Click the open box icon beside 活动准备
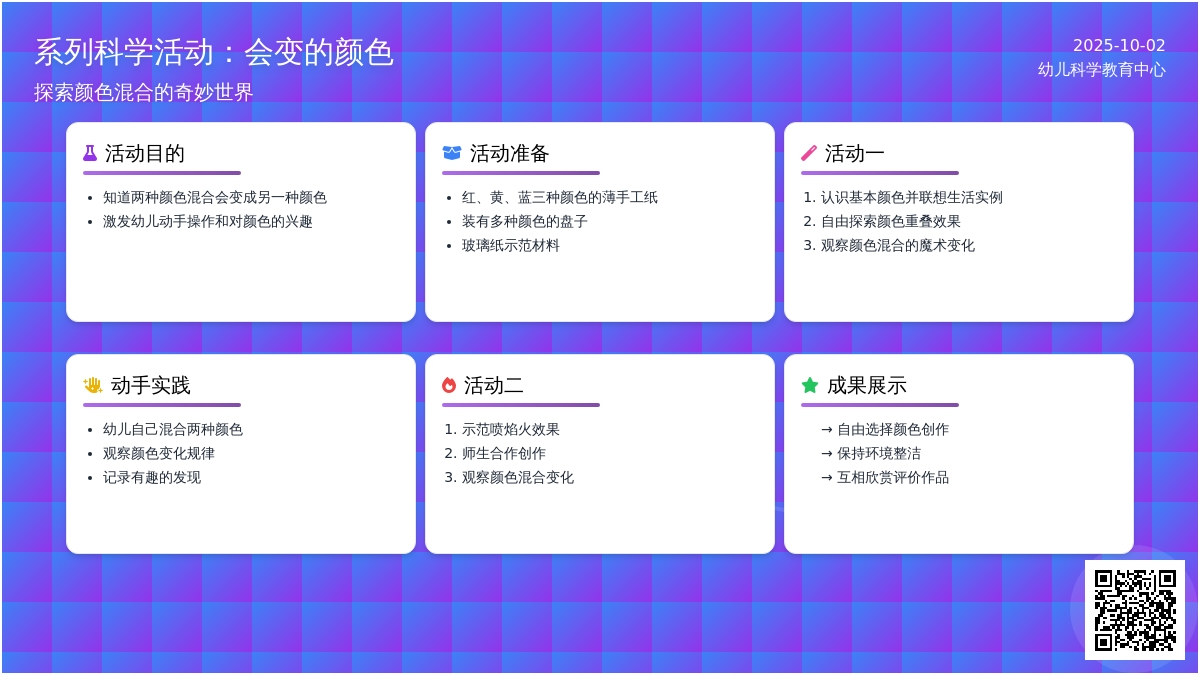Viewport: 1200px width, 675px height. coord(452,153)
